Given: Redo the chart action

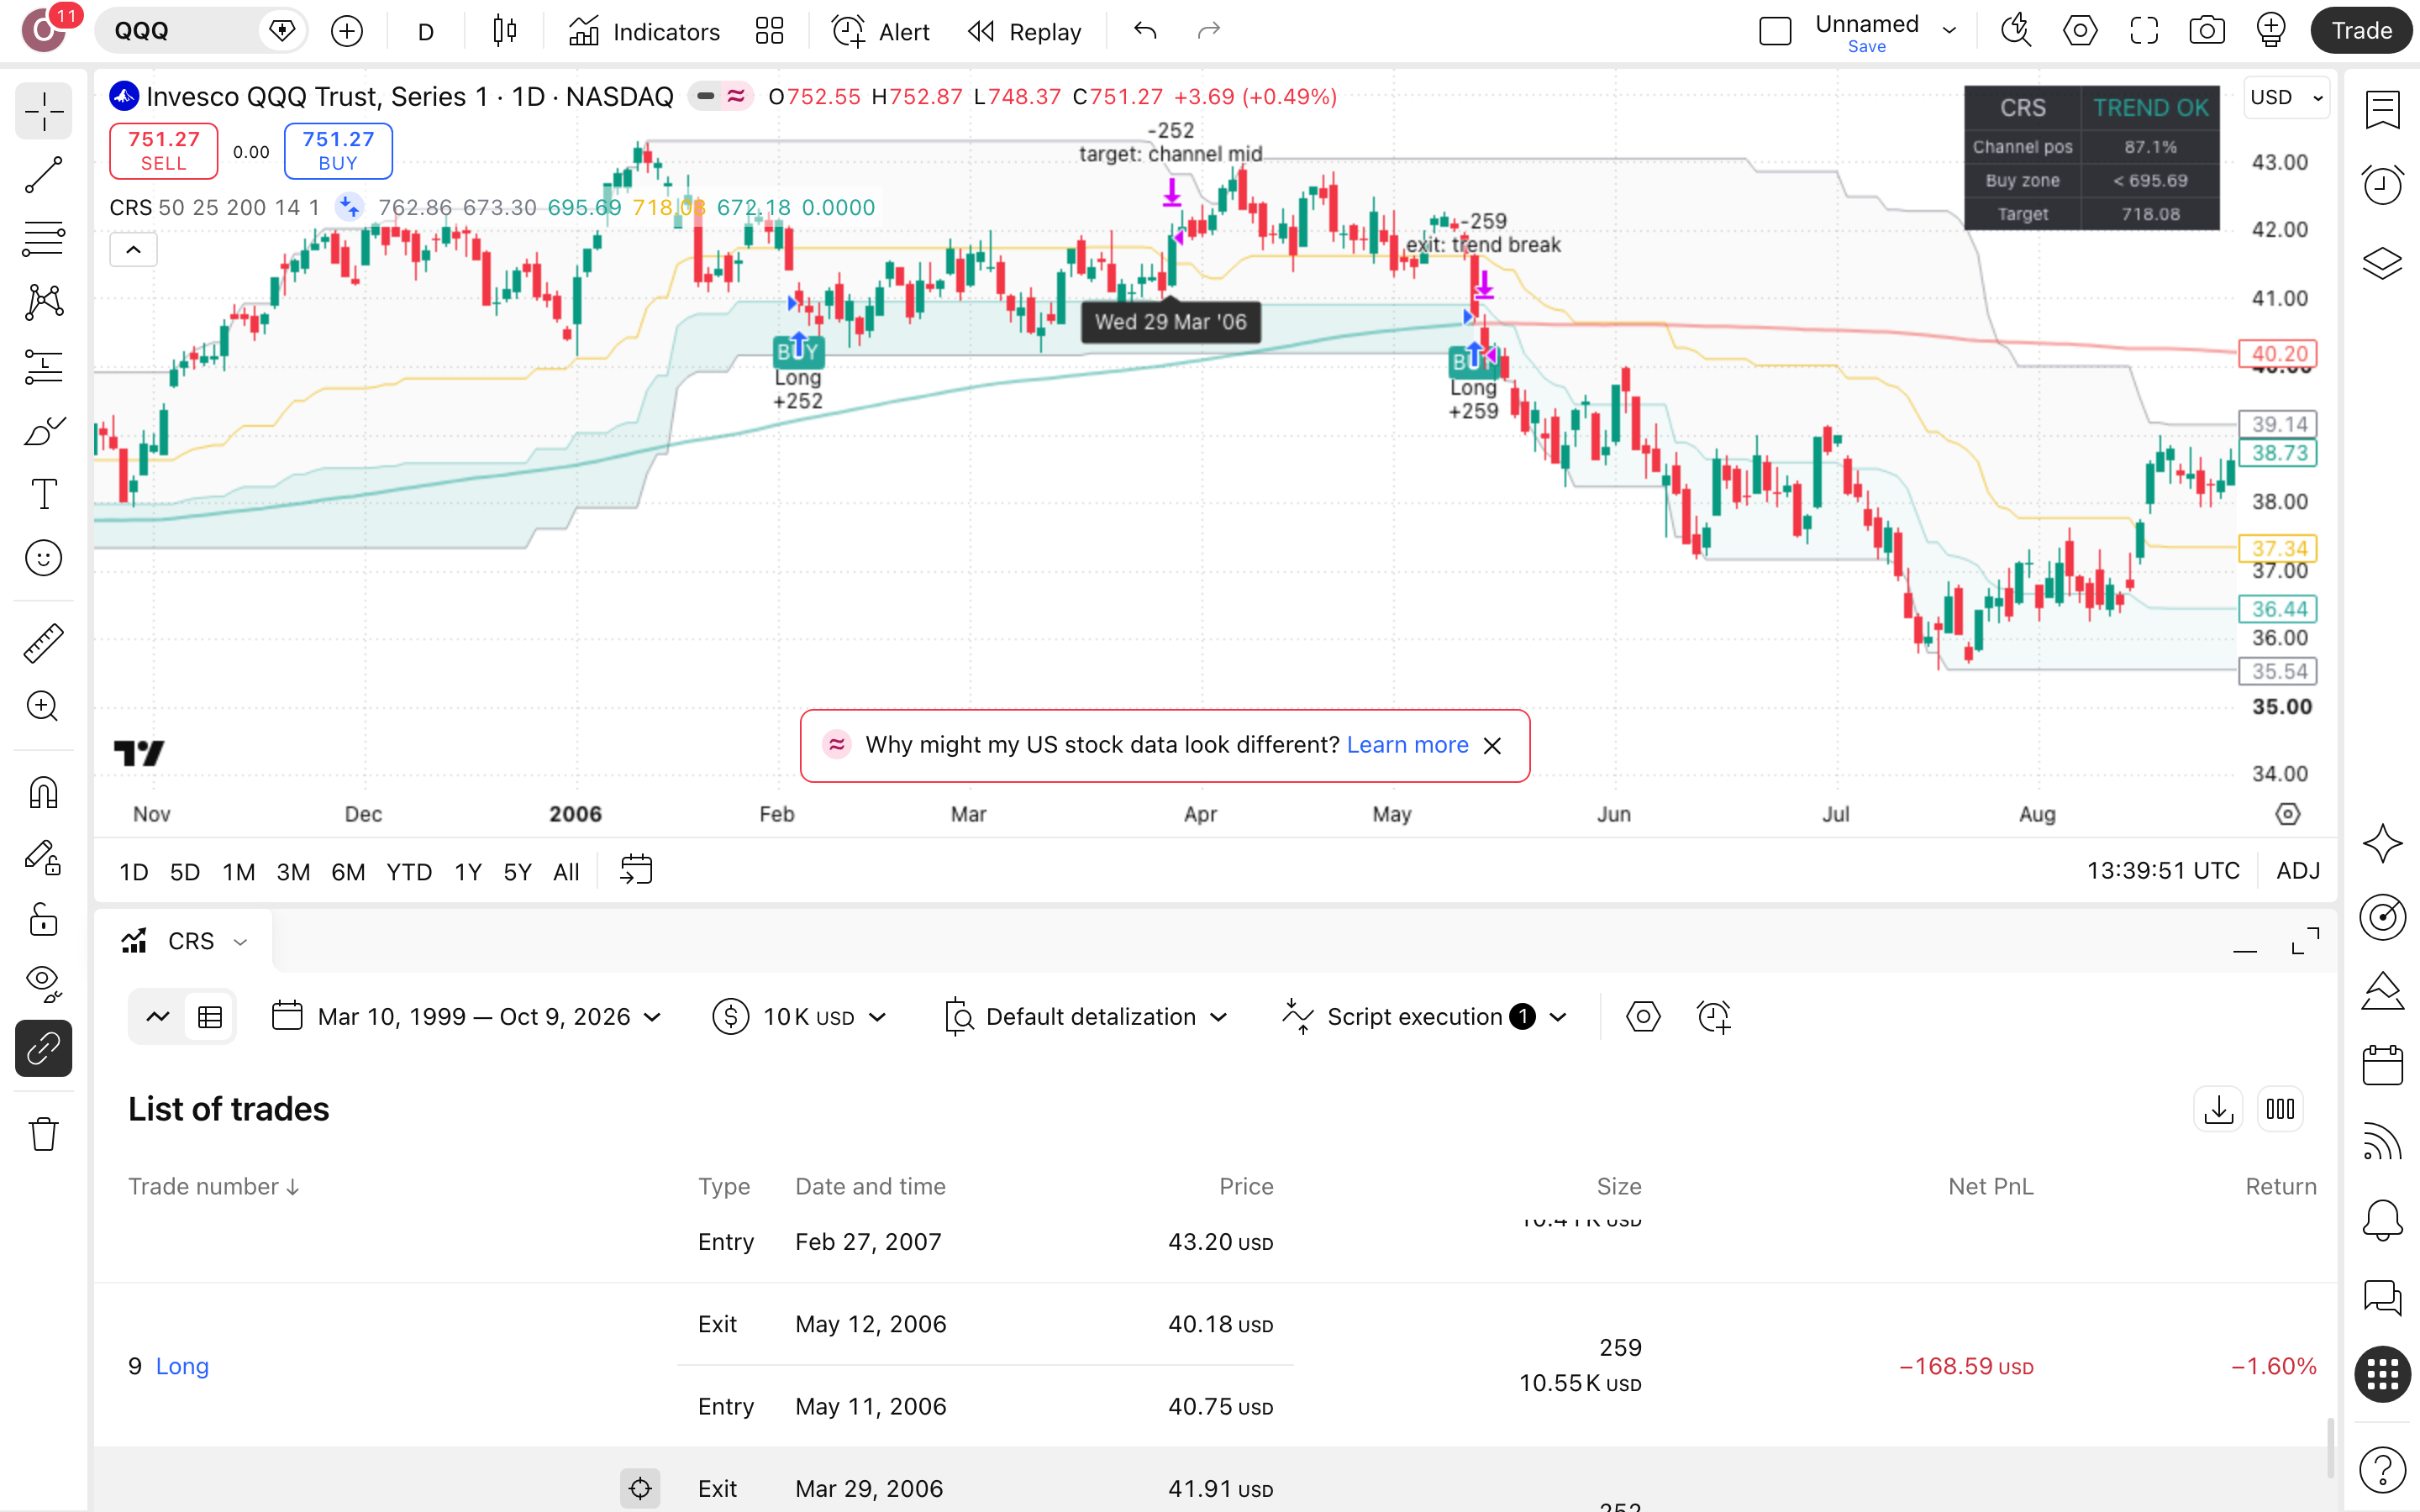Looking at the screenshot, I should tap(1209, 31).
